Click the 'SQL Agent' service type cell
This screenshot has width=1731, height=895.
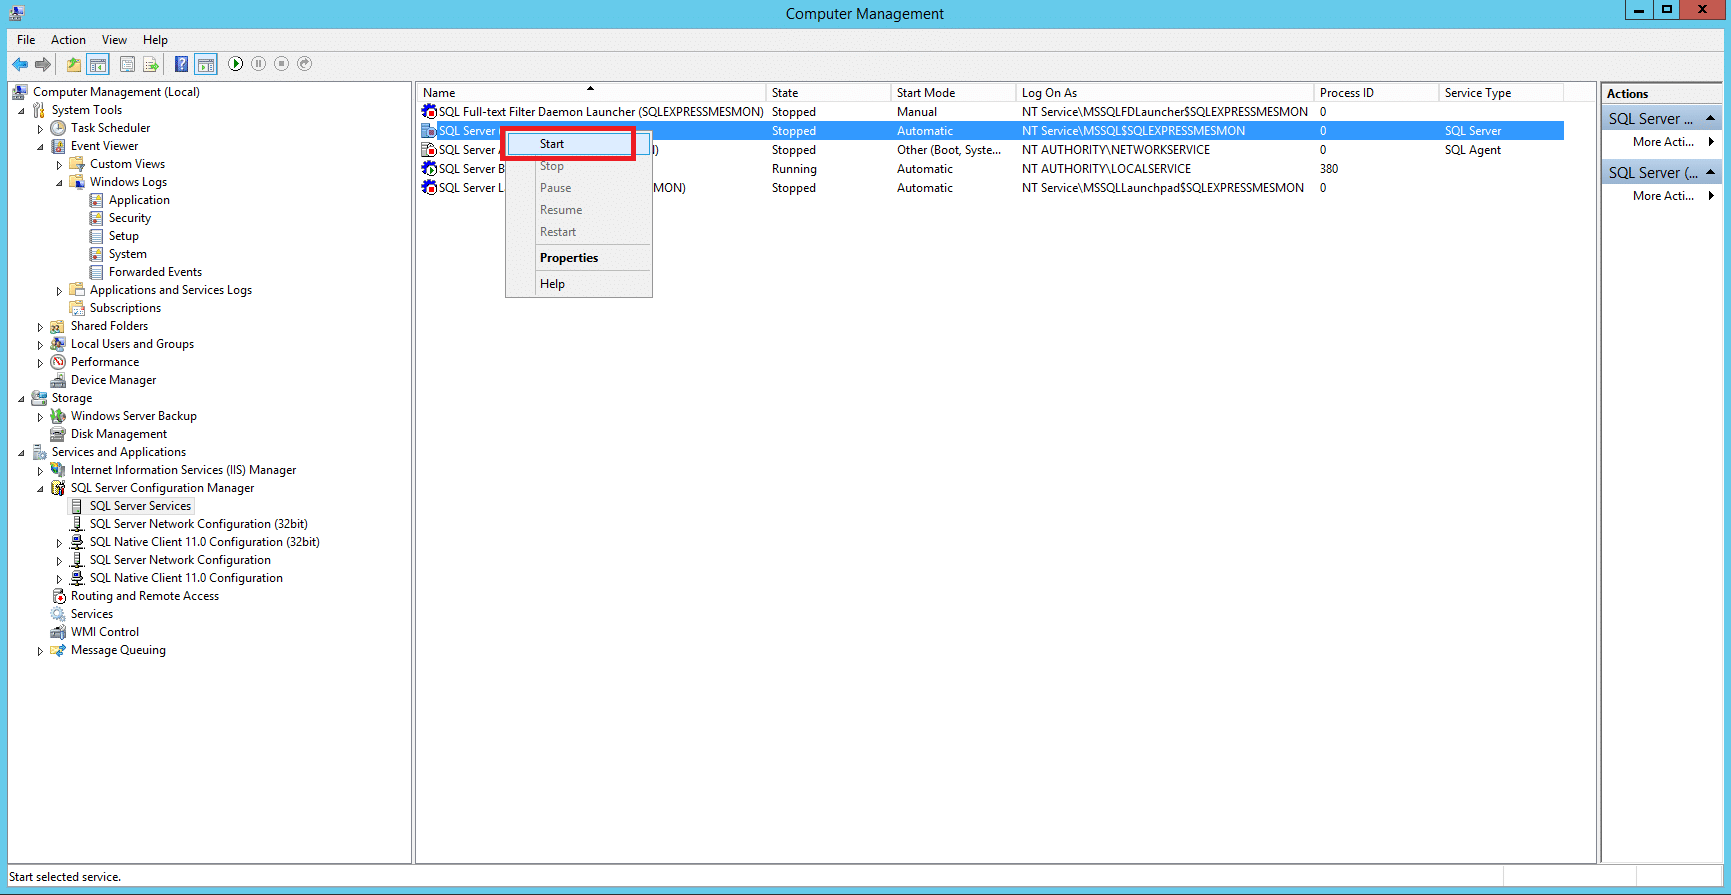1473,150
